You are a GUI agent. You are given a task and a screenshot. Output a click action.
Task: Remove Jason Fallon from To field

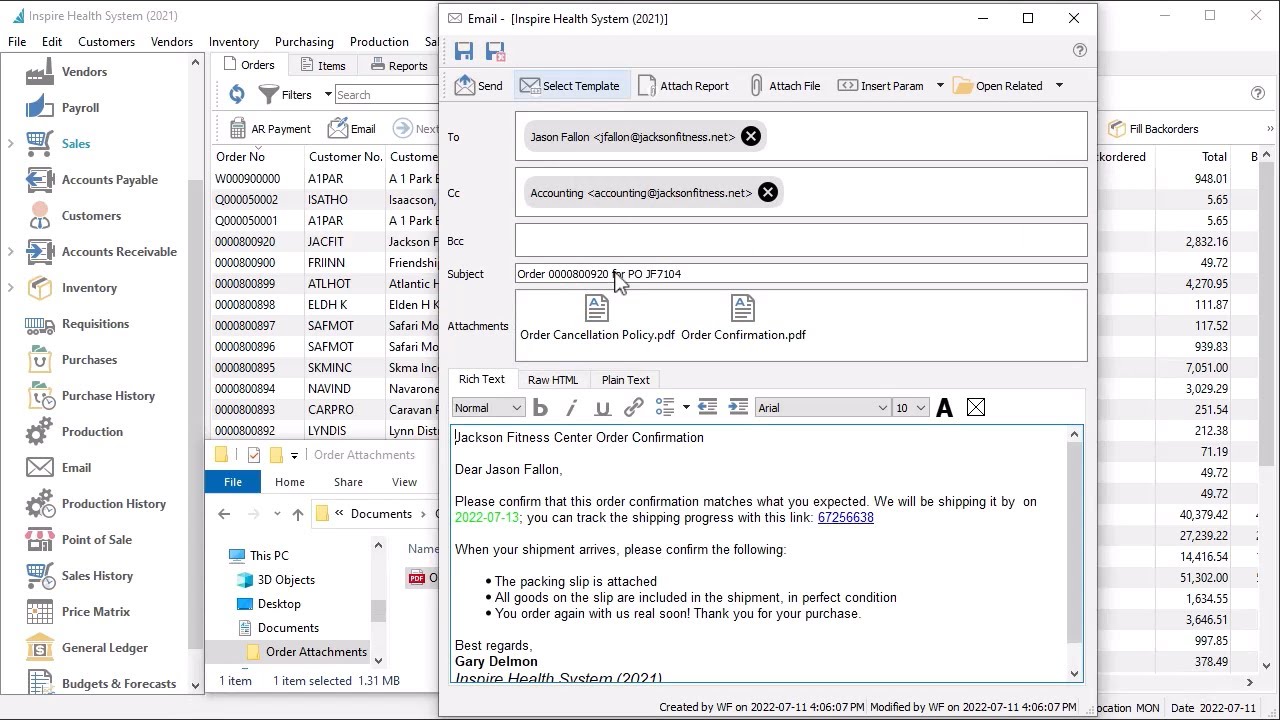click(751, 137)
